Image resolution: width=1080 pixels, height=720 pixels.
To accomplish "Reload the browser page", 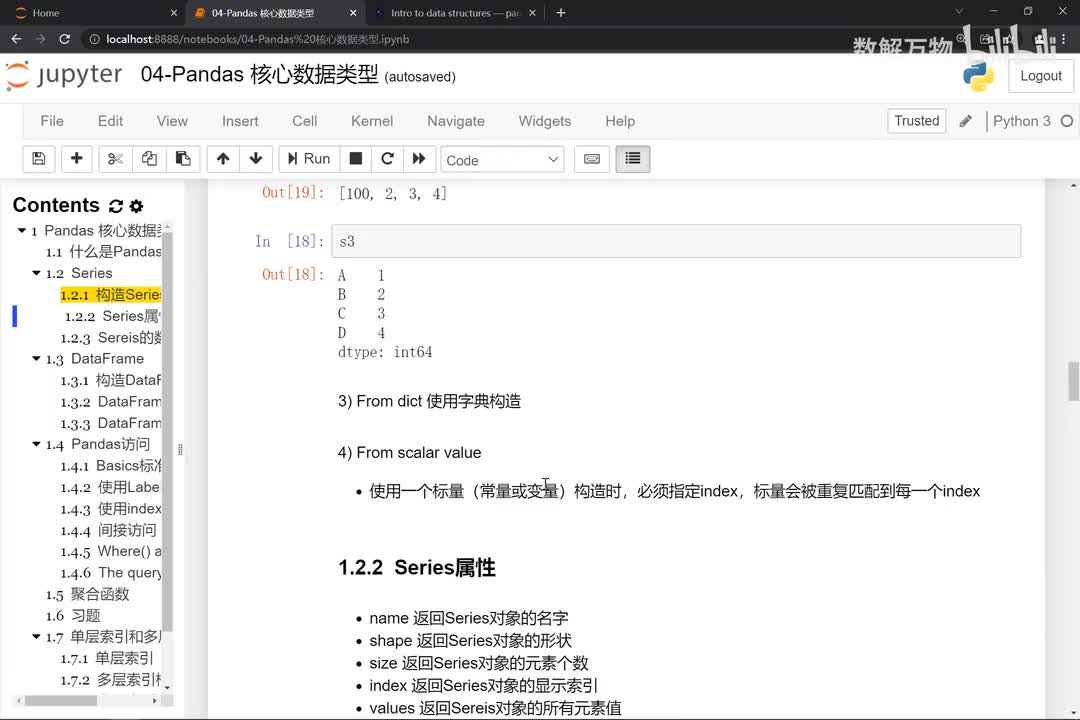I will click(x=65, y=39).
